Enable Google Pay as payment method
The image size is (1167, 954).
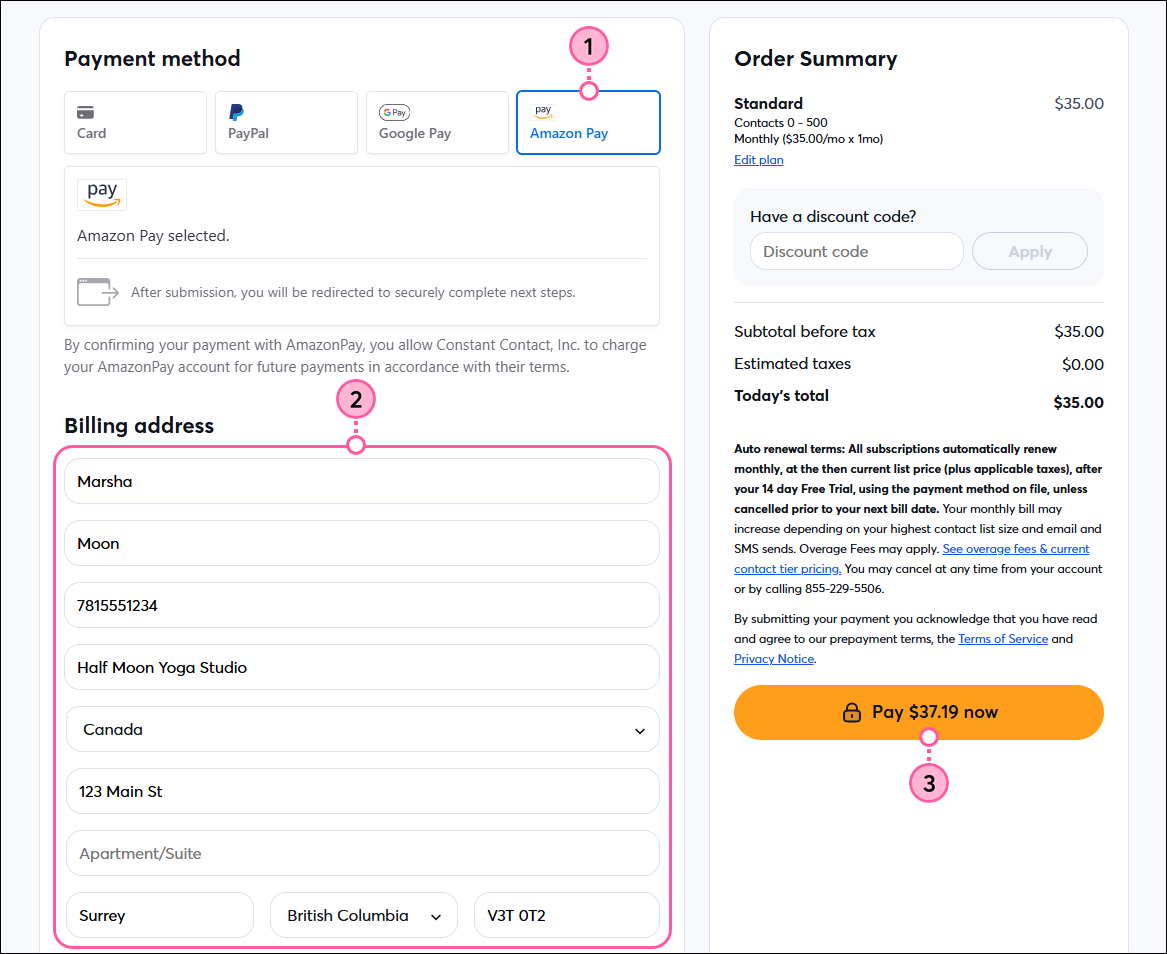437,122
